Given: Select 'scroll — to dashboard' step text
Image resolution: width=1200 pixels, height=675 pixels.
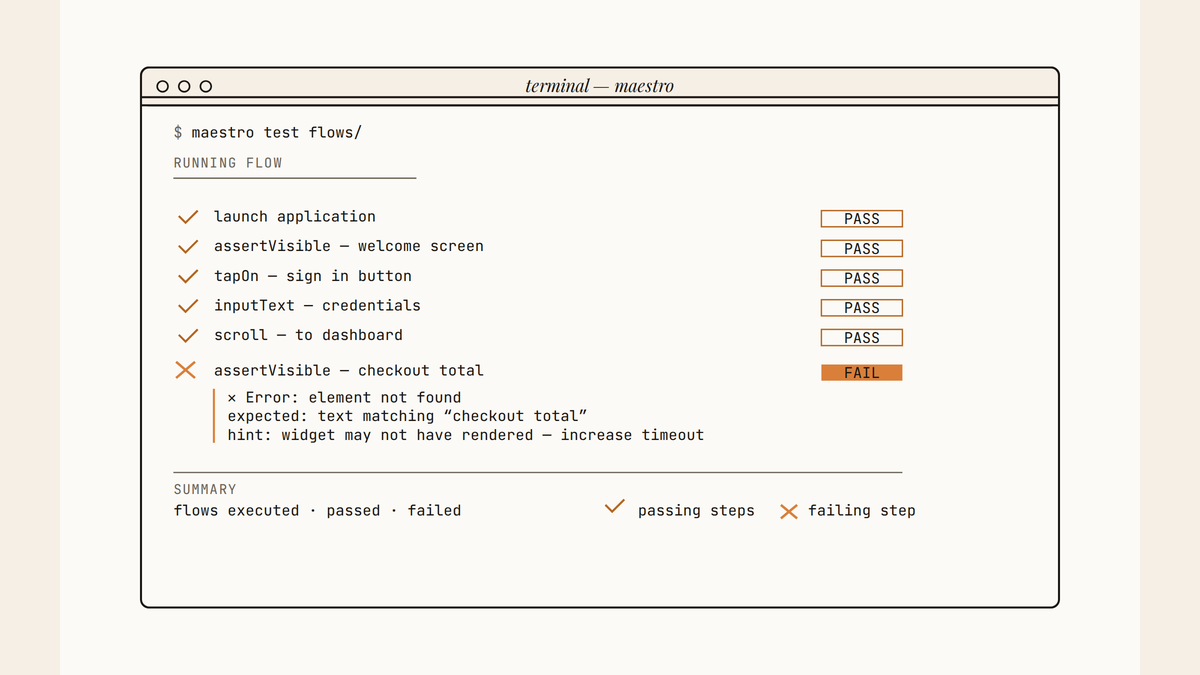Looking at the screenshot, I should tap(308, 335).
